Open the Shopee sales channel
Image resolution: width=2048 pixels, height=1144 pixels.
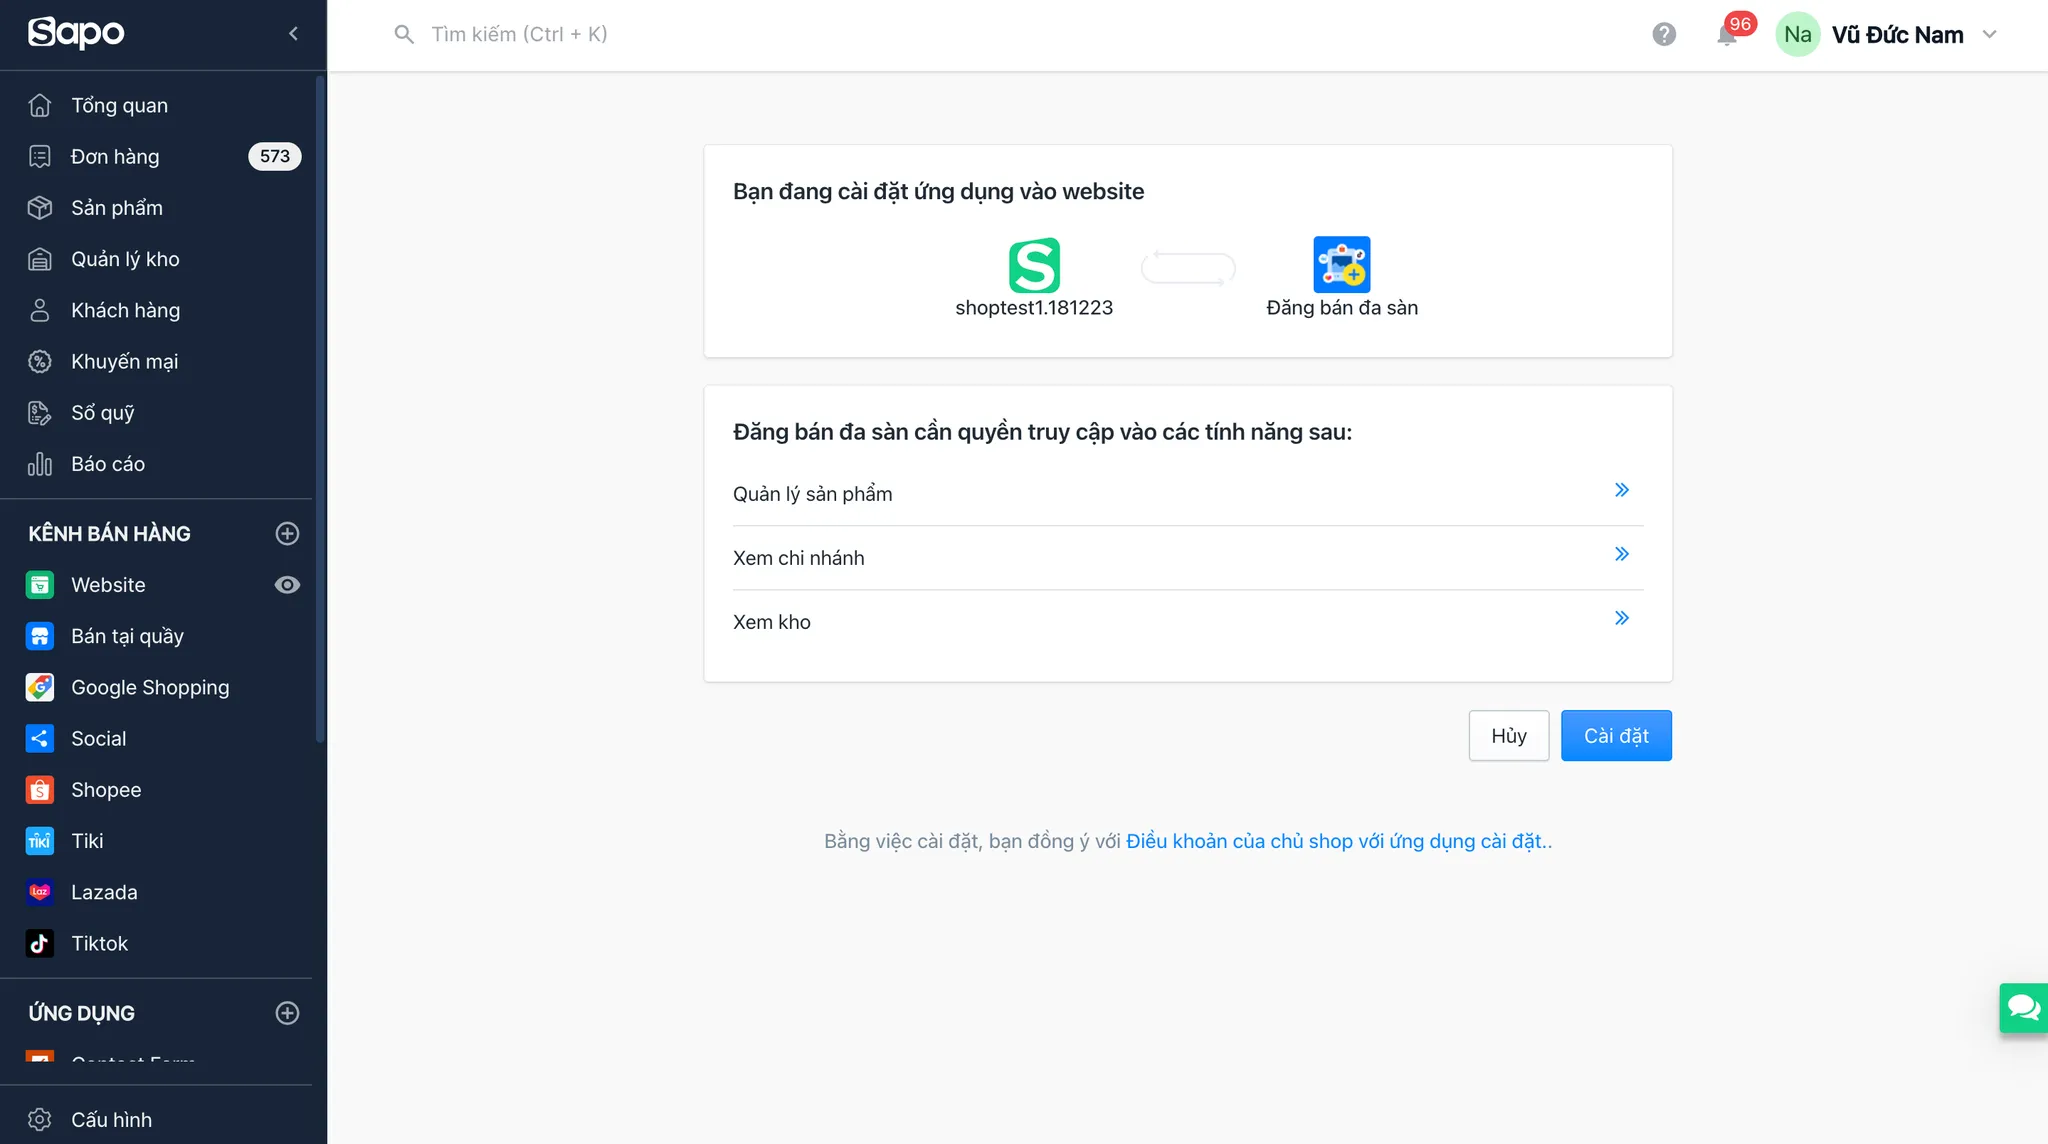(x=106, y=790)
